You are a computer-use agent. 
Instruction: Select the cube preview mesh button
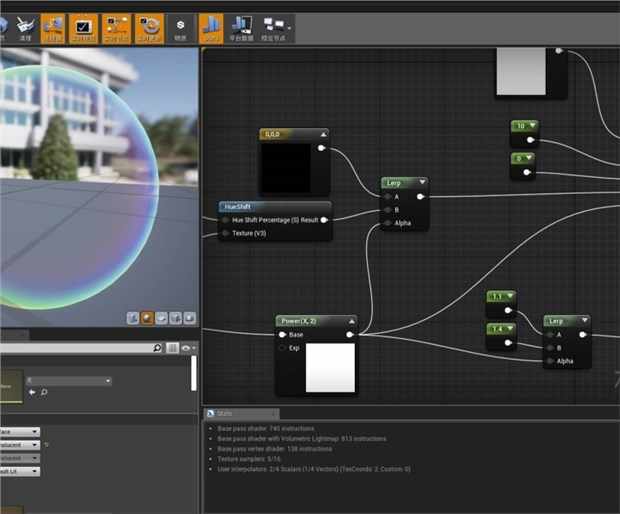(176, 318)
